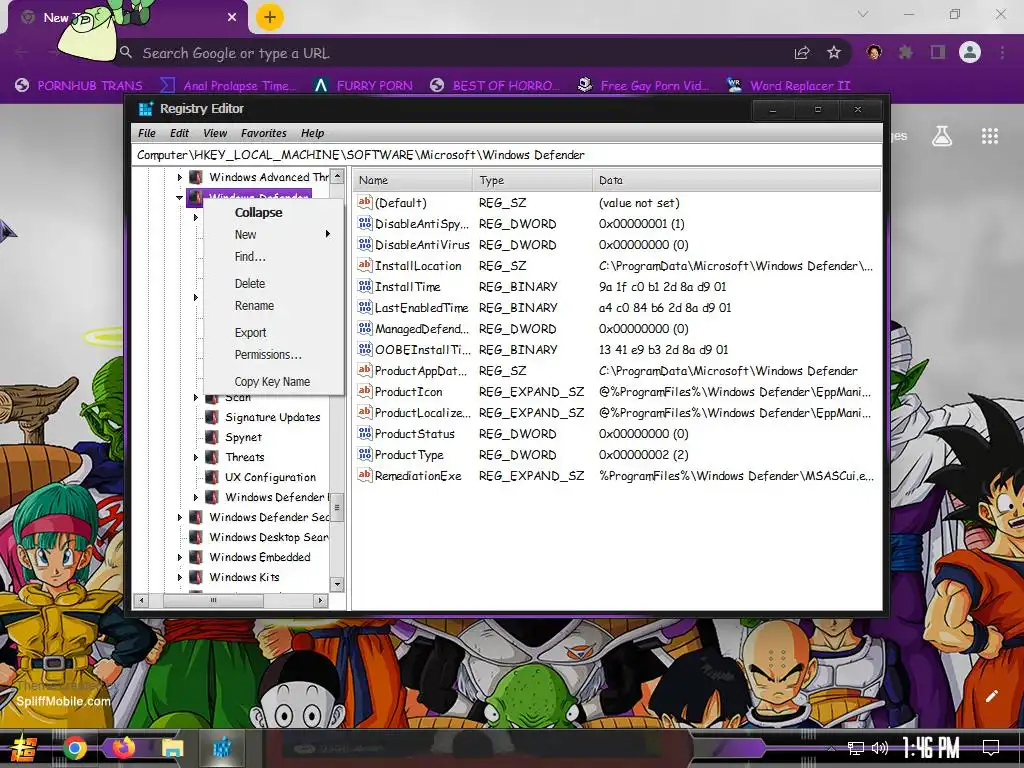Click the share page icon in Chrome
This screenshot has height=768, width=1024.
click(802, 52)
